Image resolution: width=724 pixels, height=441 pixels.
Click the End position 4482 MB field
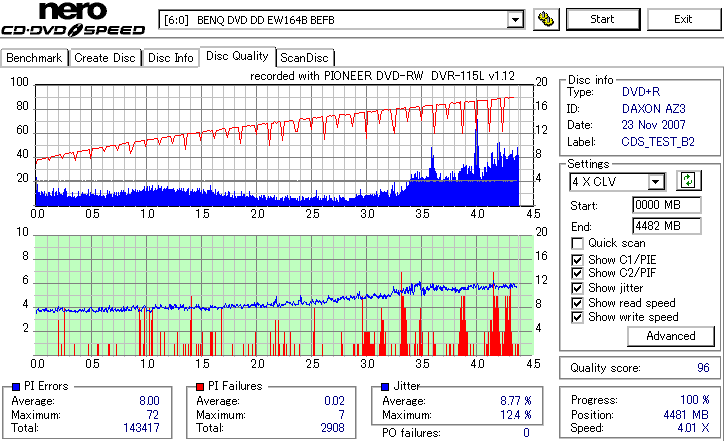[x=667, y=226]
